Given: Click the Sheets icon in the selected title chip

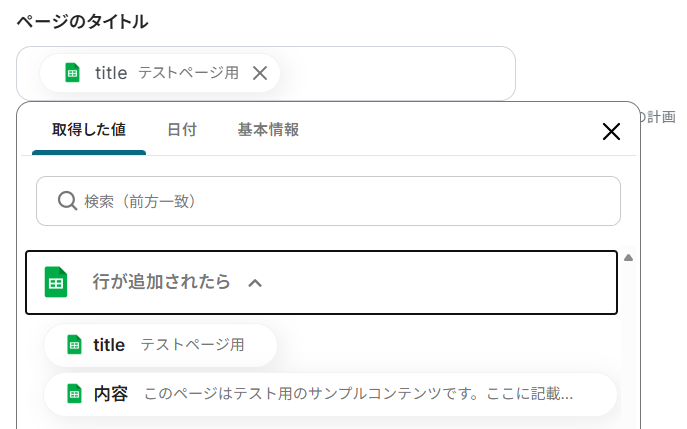Looking at the screenshot, I should [72, 73].
